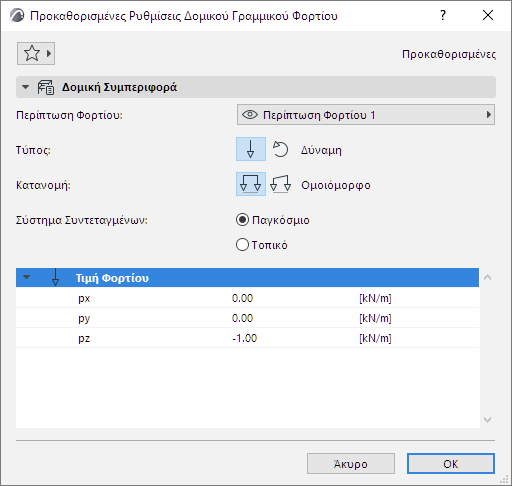
Task: Select the Force load type icon
Action: (x=251, y=149)
